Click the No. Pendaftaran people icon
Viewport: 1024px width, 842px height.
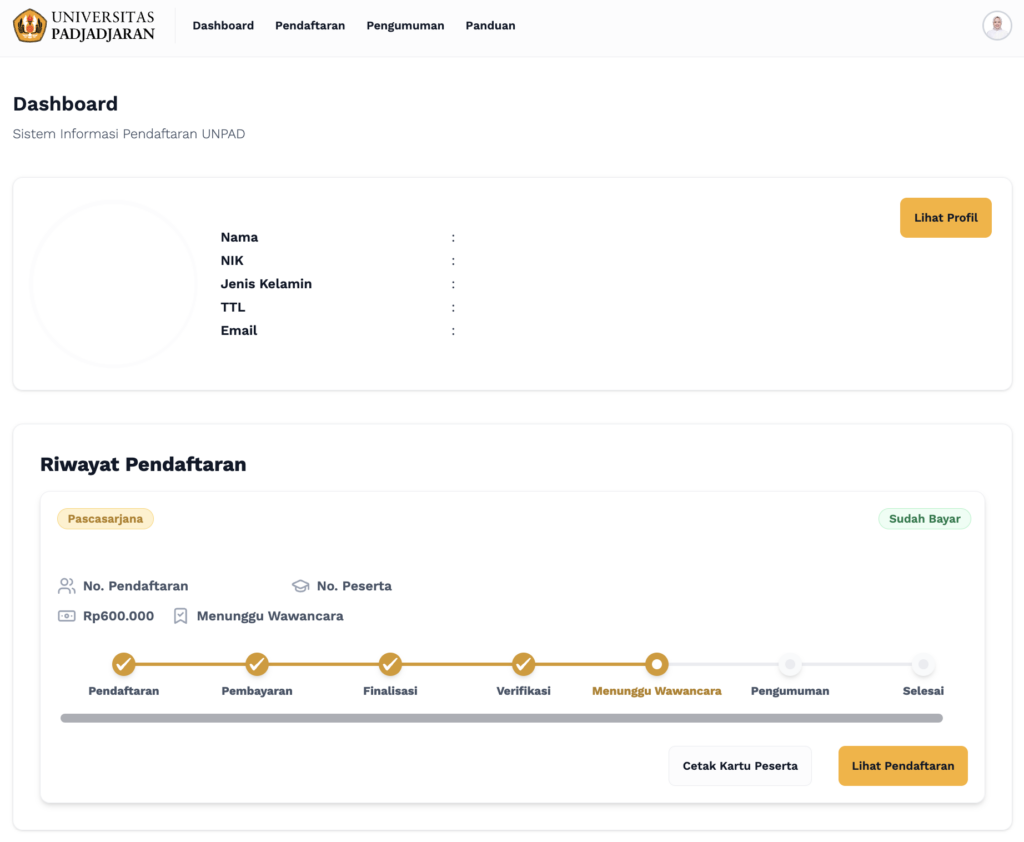tap(67, 586)
